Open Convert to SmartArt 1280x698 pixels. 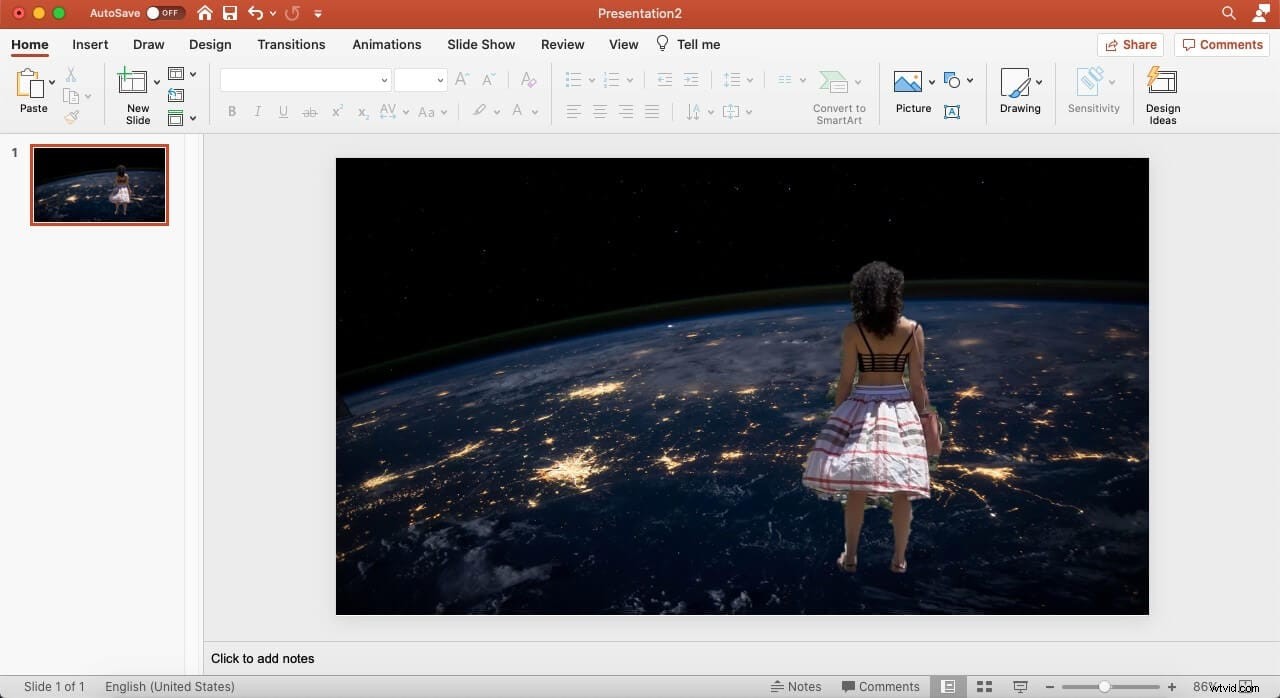pos(839,93)
